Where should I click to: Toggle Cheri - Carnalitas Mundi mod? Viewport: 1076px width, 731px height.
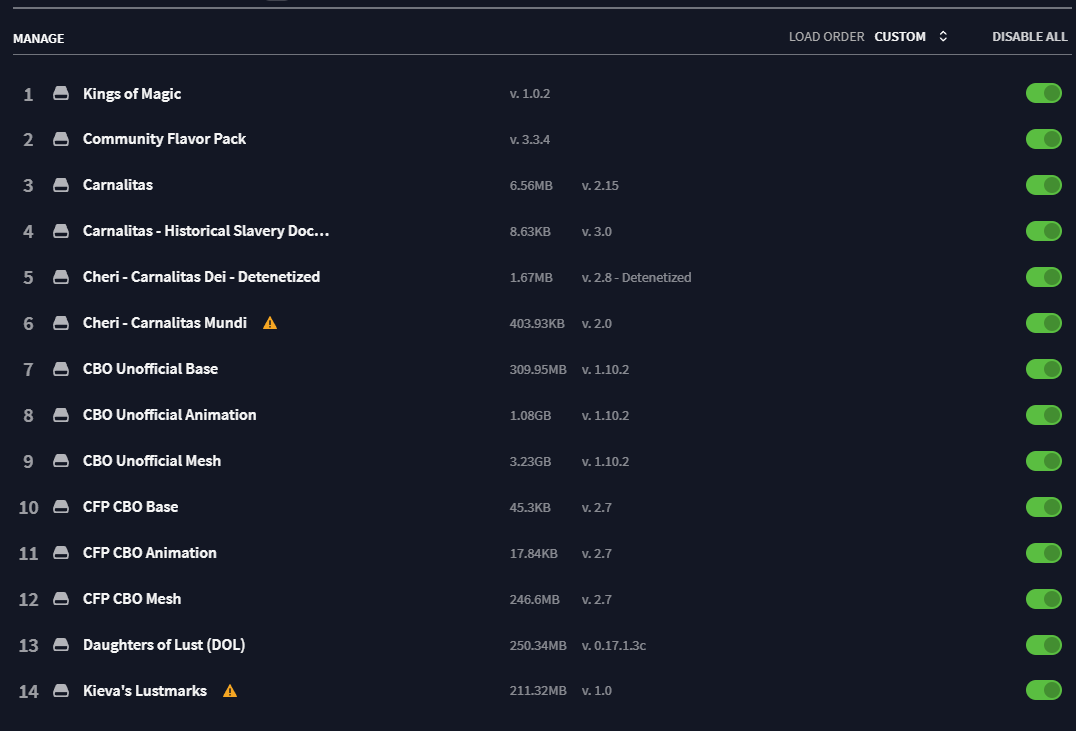click(1044, 323)
